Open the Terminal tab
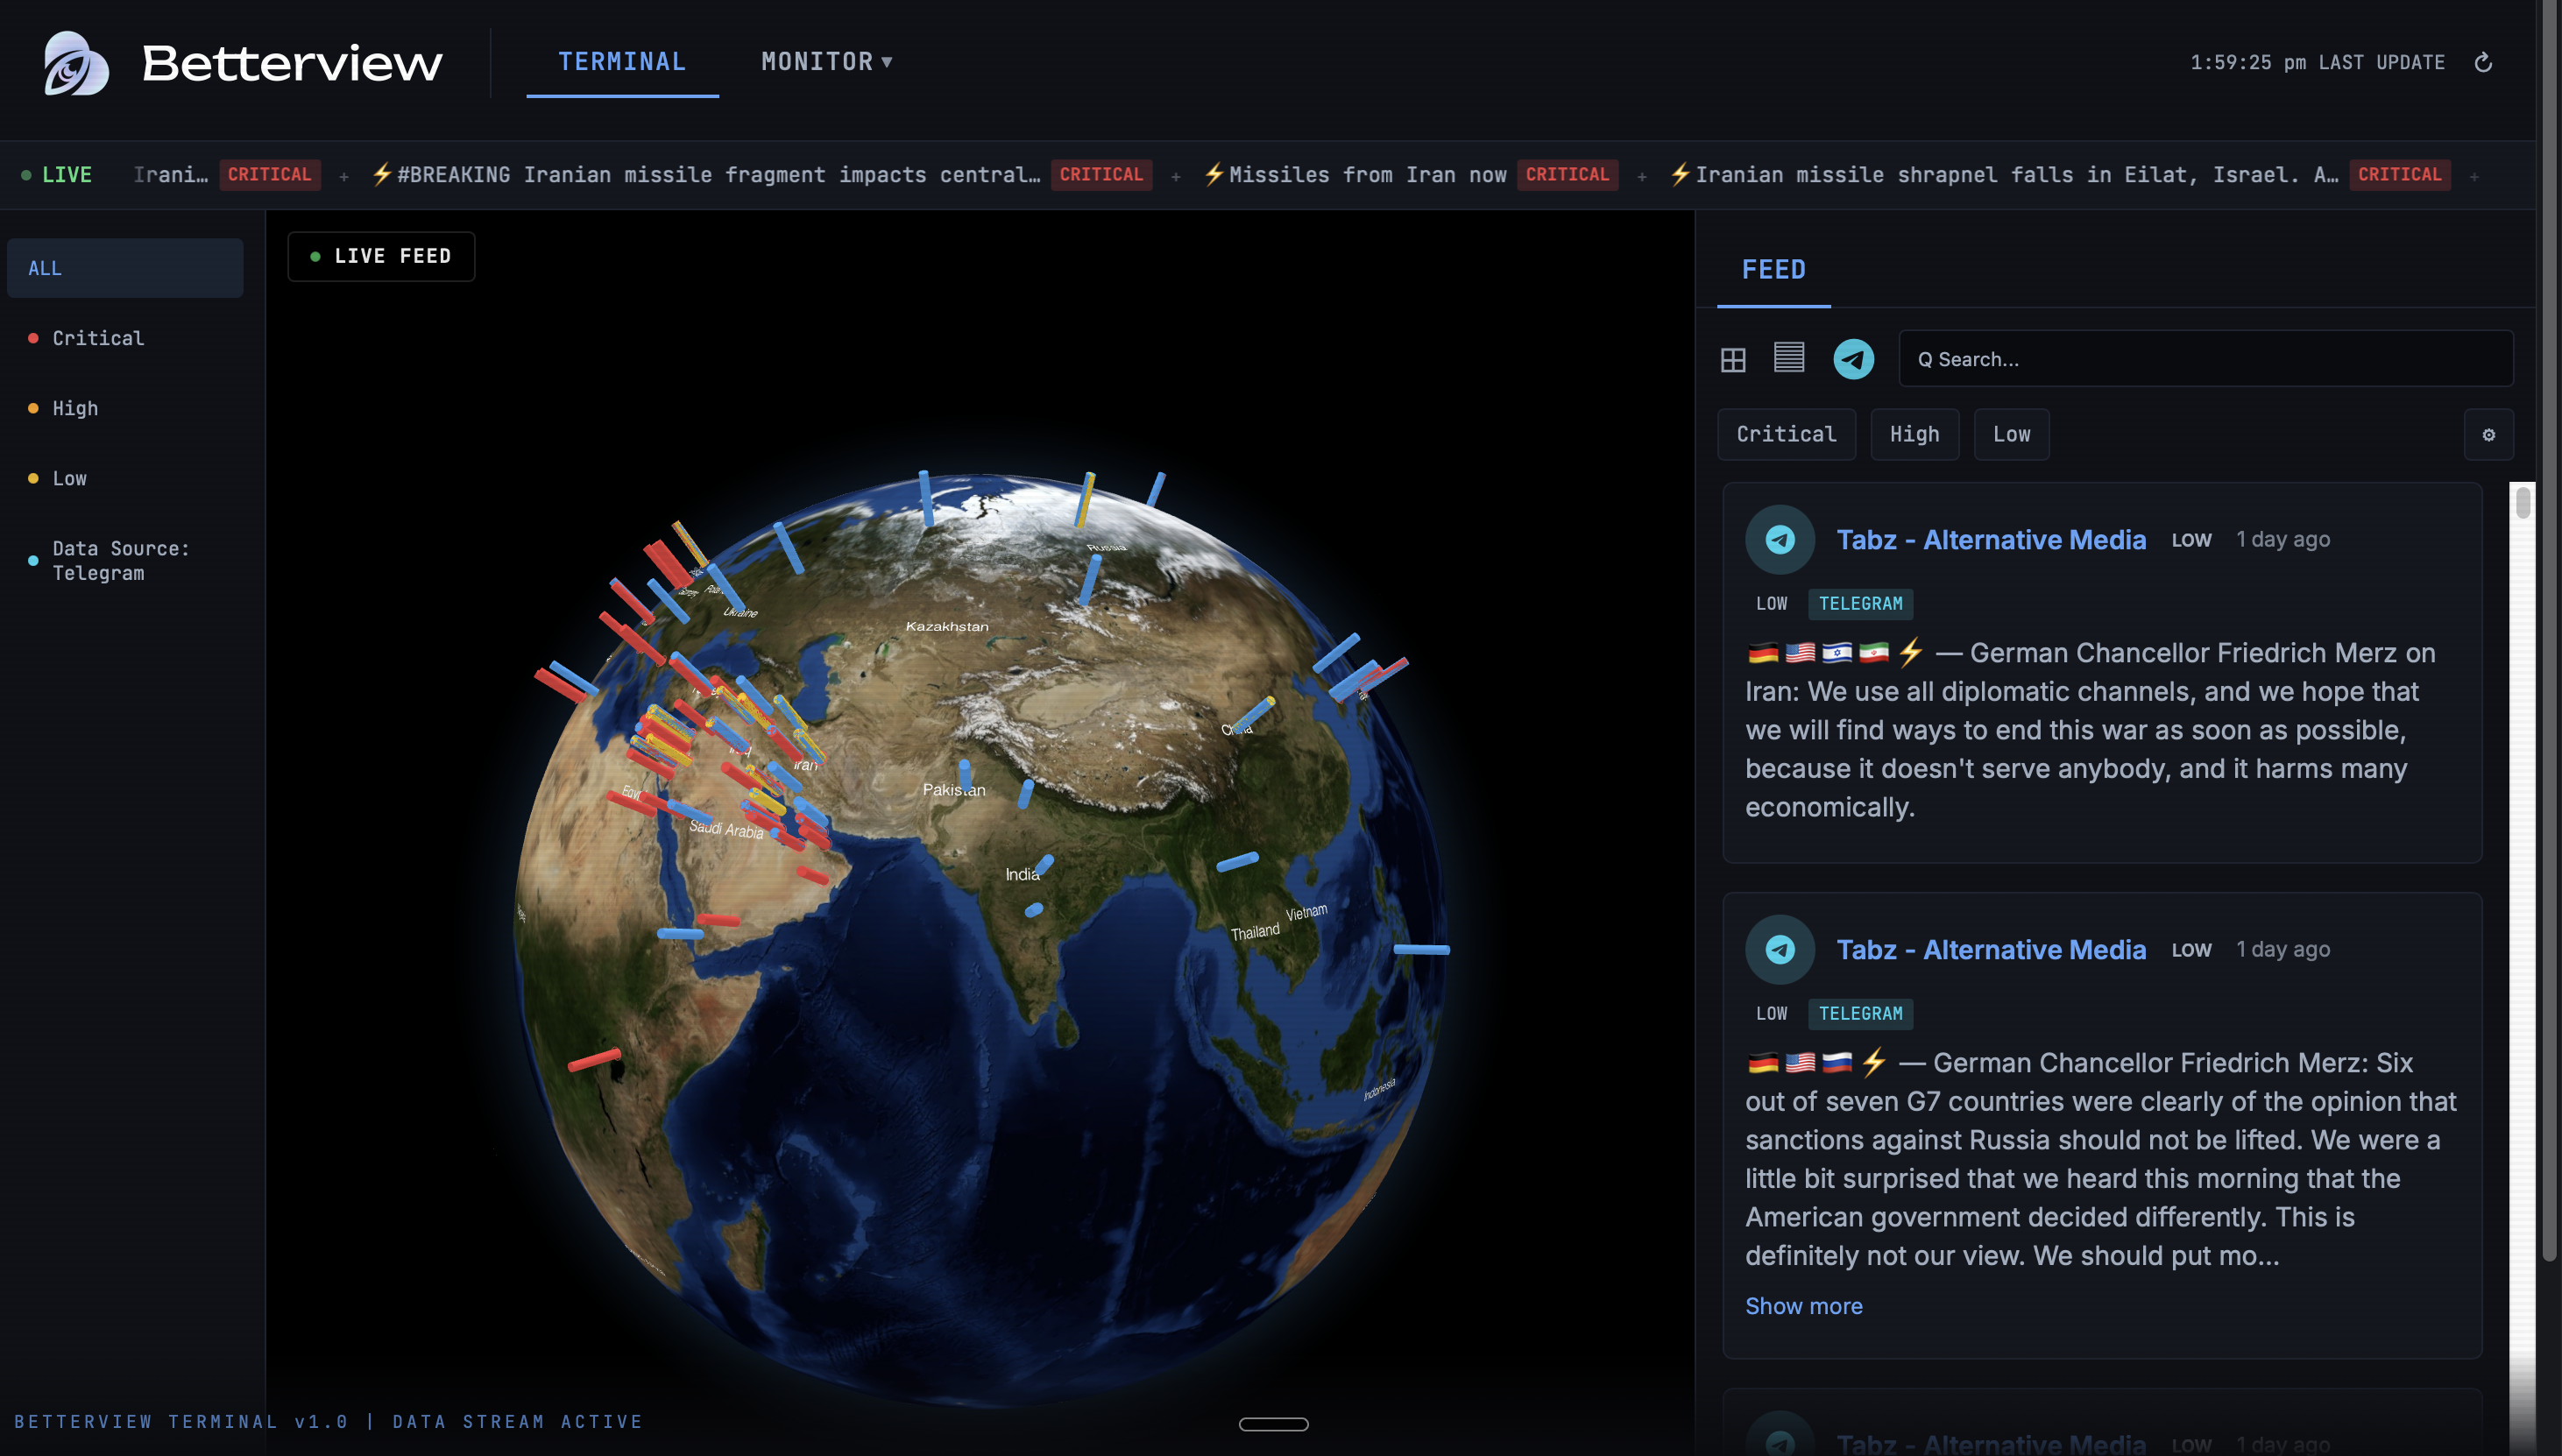 click(x=621, y=62)
